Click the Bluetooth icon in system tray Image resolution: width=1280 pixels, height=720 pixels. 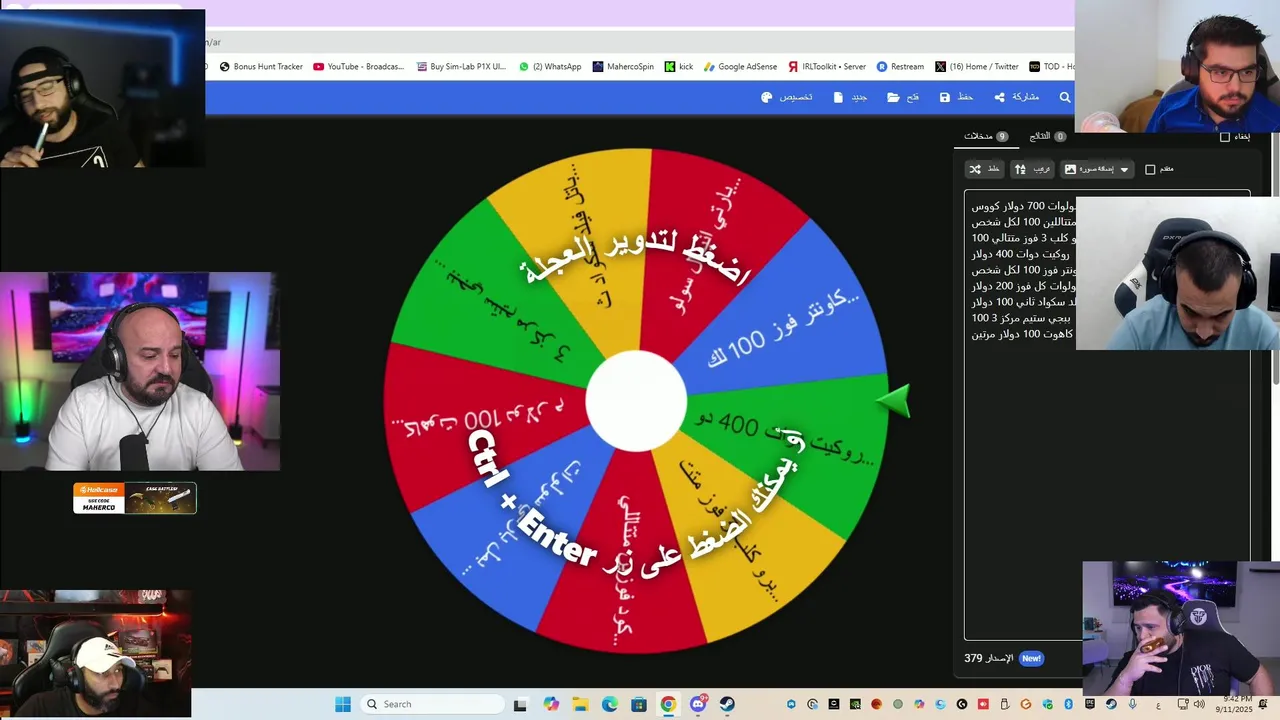click(1068, 704)
